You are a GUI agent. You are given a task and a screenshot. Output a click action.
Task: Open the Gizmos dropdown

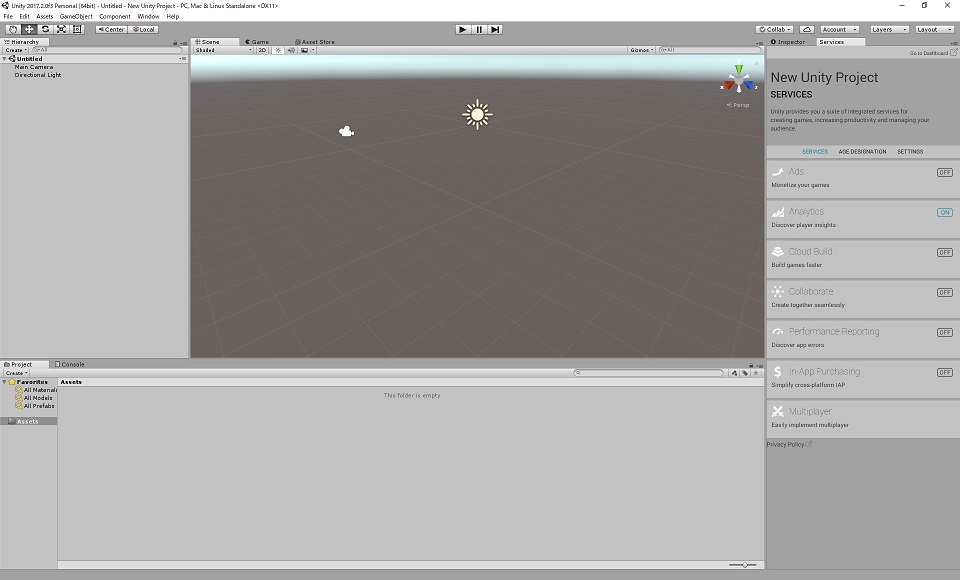pyautogui.click(x=642, y=50)
